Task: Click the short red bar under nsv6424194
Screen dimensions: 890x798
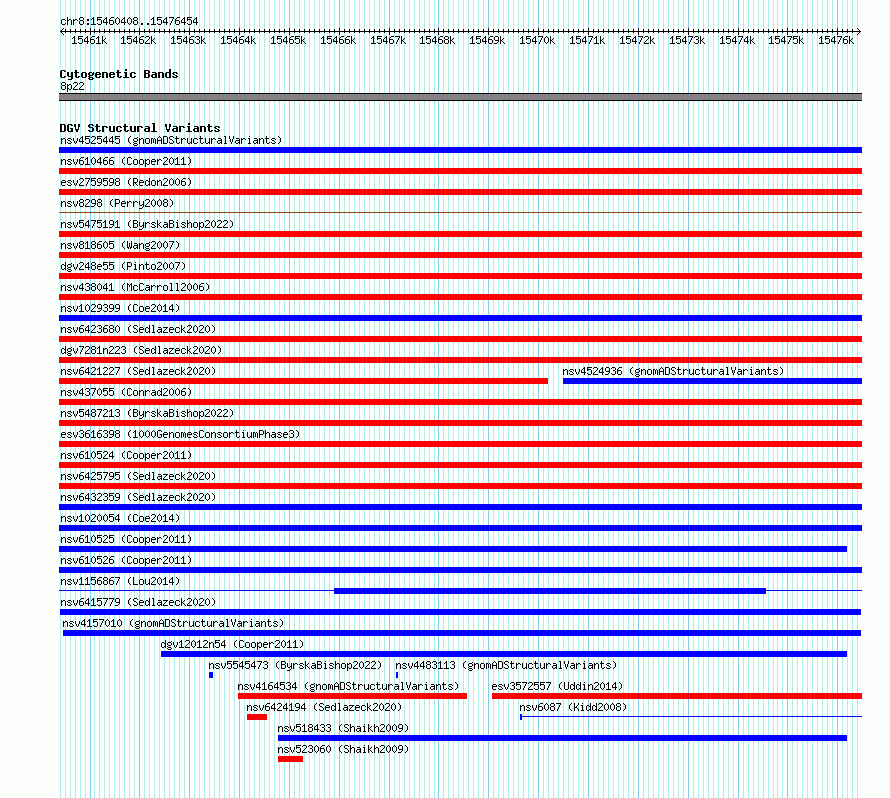Action: coord(257,717)
